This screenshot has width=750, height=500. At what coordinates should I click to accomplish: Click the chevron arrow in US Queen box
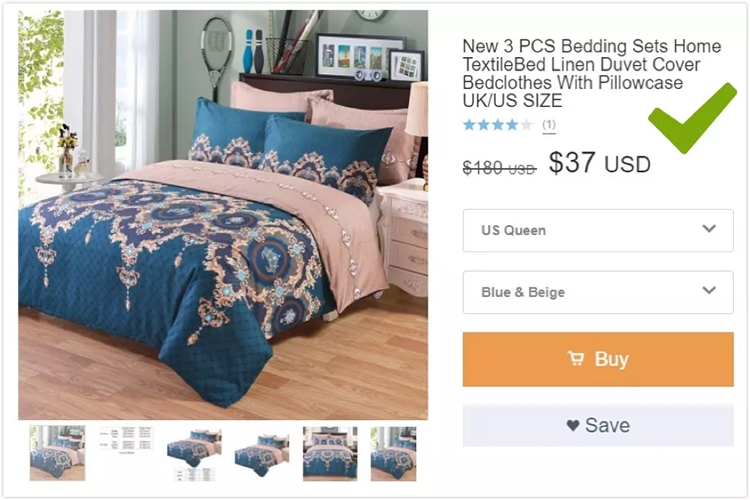tap(709, 229)
